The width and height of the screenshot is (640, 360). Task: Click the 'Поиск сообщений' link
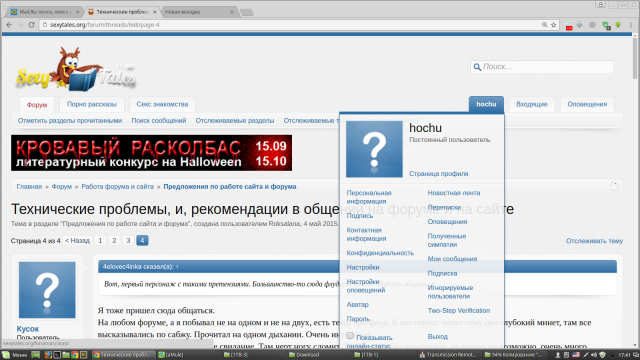tap(159, 120)
